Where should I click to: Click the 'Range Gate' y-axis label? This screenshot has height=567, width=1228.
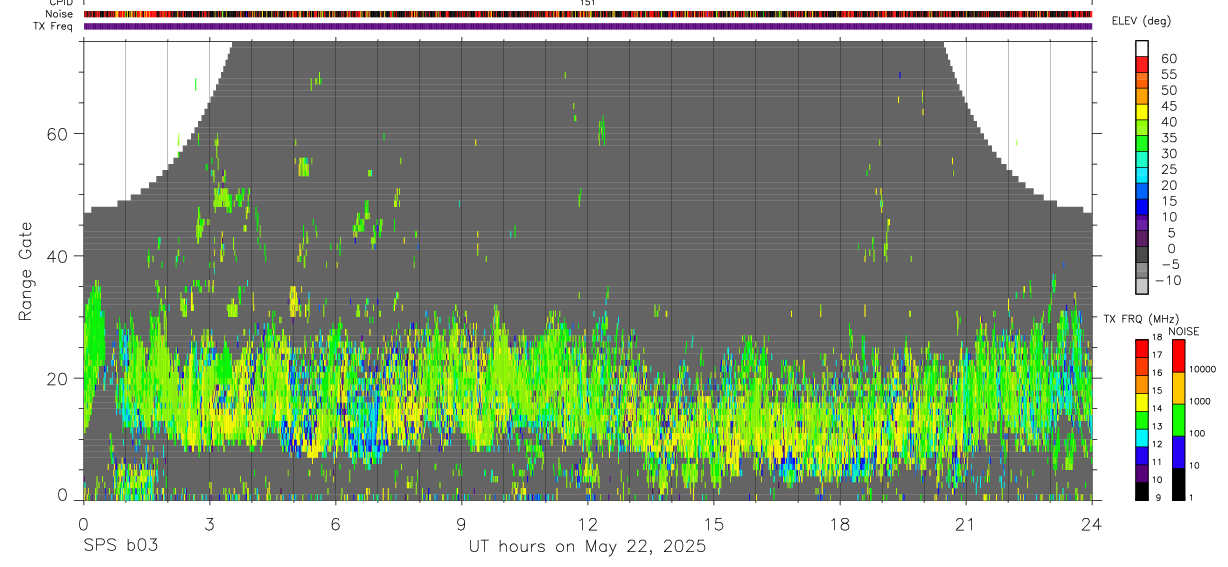tap(26, 273)
